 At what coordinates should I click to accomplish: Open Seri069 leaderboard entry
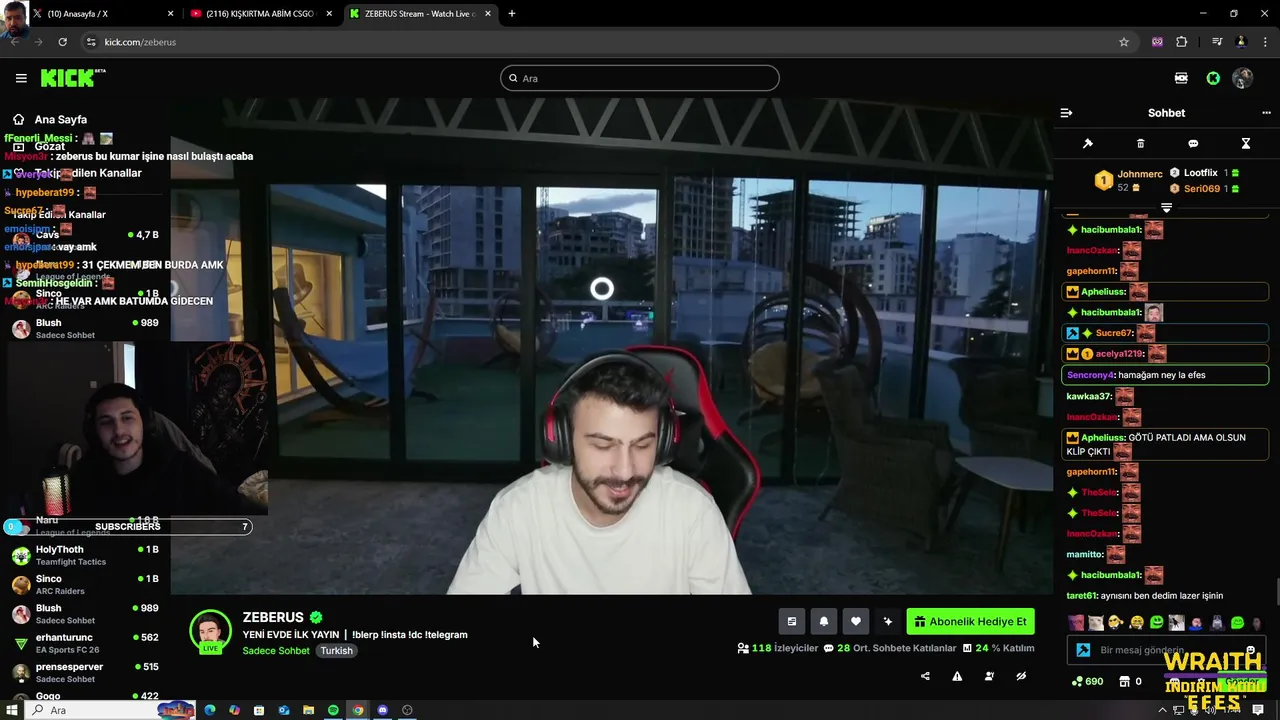pyautogui.click(x=1204, y=188)
